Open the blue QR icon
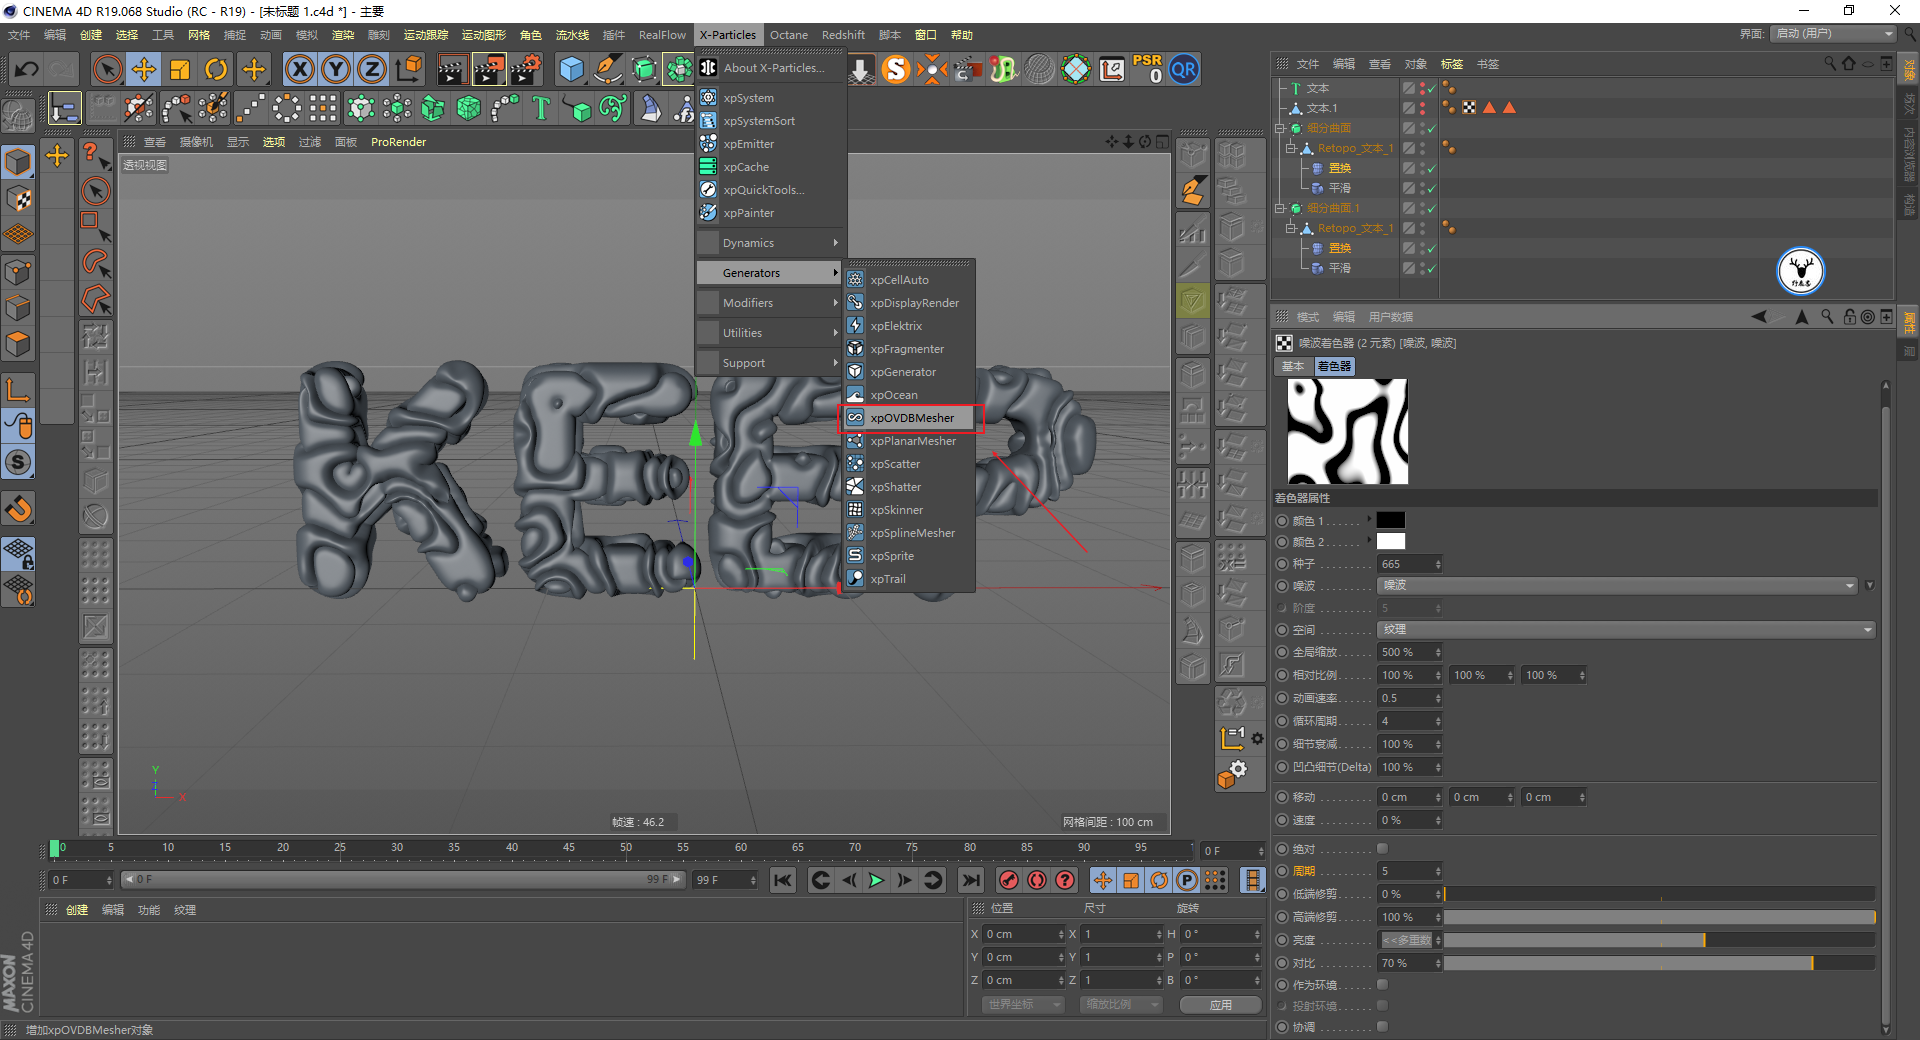 click(x=1184, y=69)
